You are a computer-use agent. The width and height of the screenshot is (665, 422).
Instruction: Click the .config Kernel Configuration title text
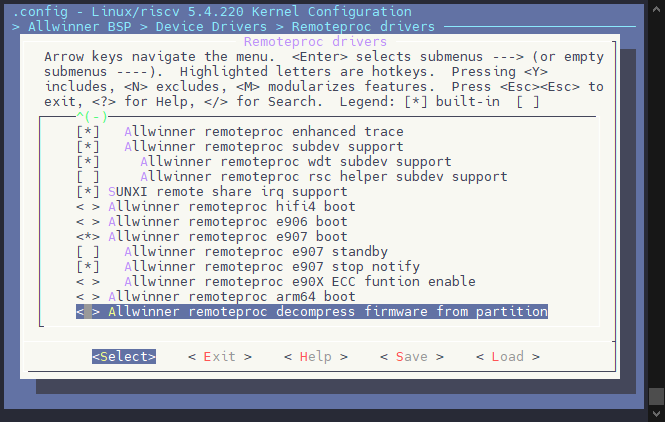[x=212, y=11]
